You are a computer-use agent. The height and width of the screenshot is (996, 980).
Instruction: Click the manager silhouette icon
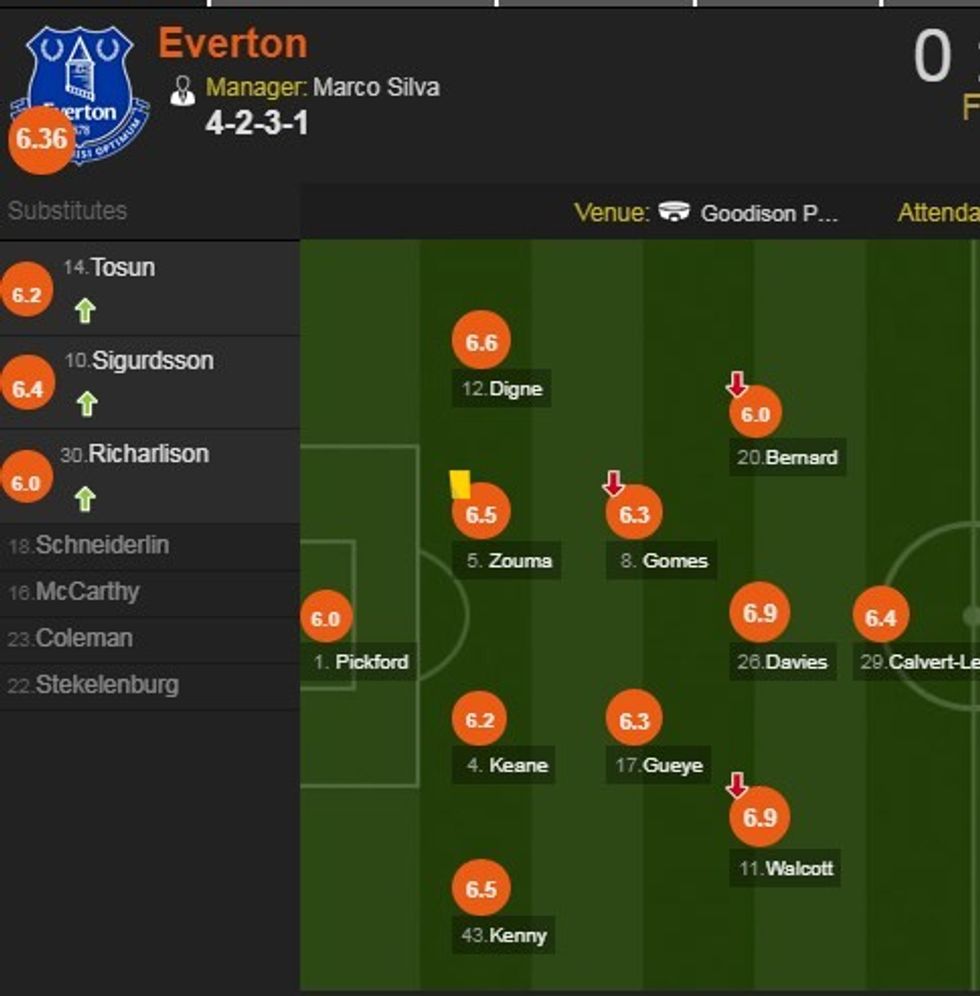pos(182,90)
